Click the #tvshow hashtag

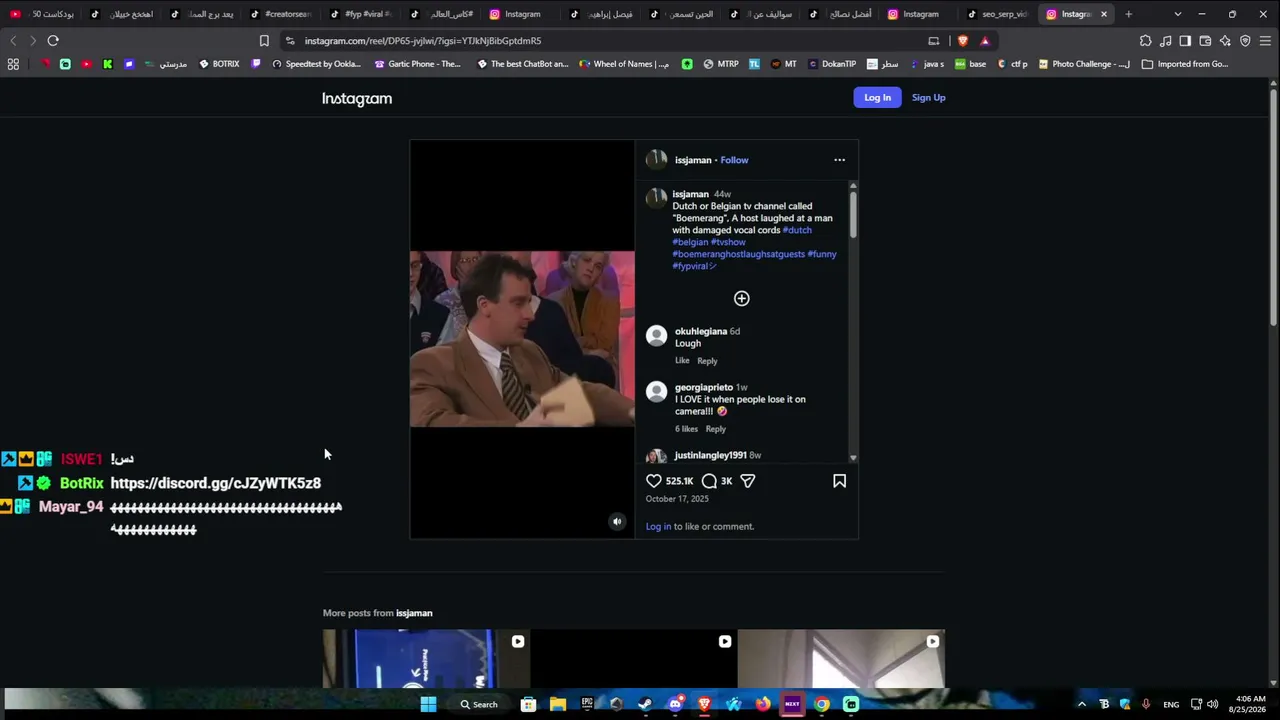(x=728, y=242)
